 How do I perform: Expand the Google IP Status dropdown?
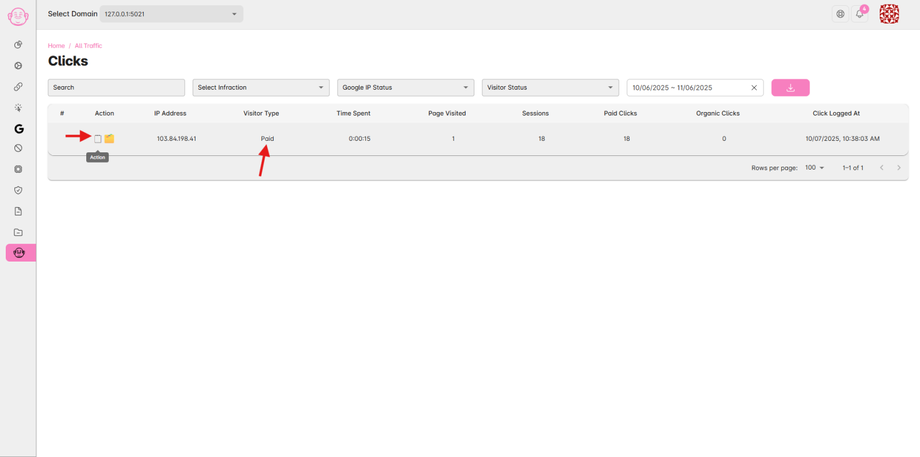click(405, 87)
